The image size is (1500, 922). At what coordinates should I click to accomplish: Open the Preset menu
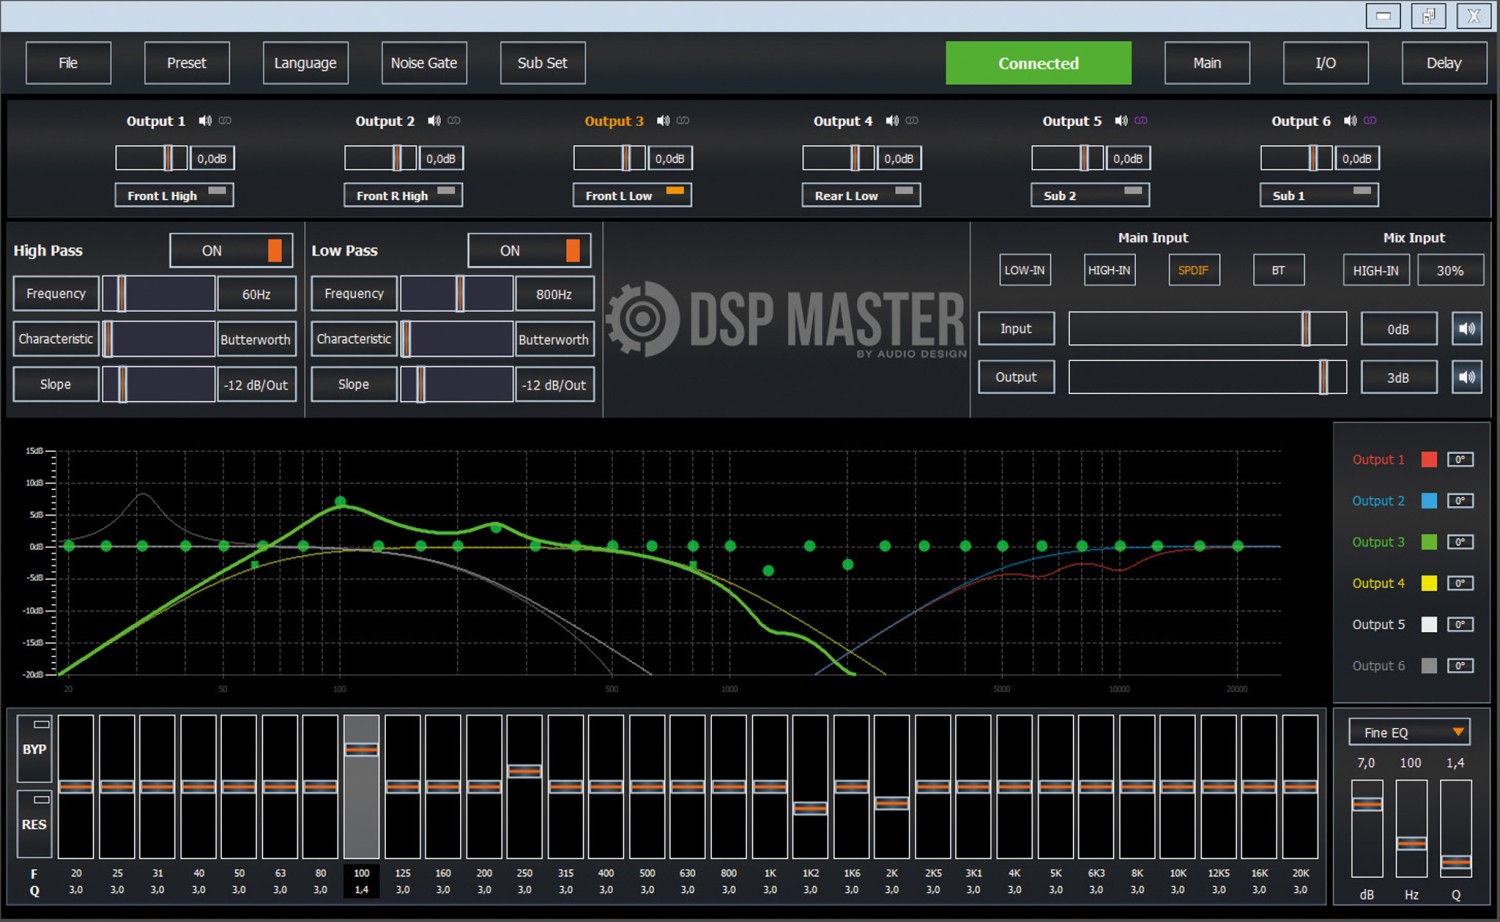pos(187,63)
